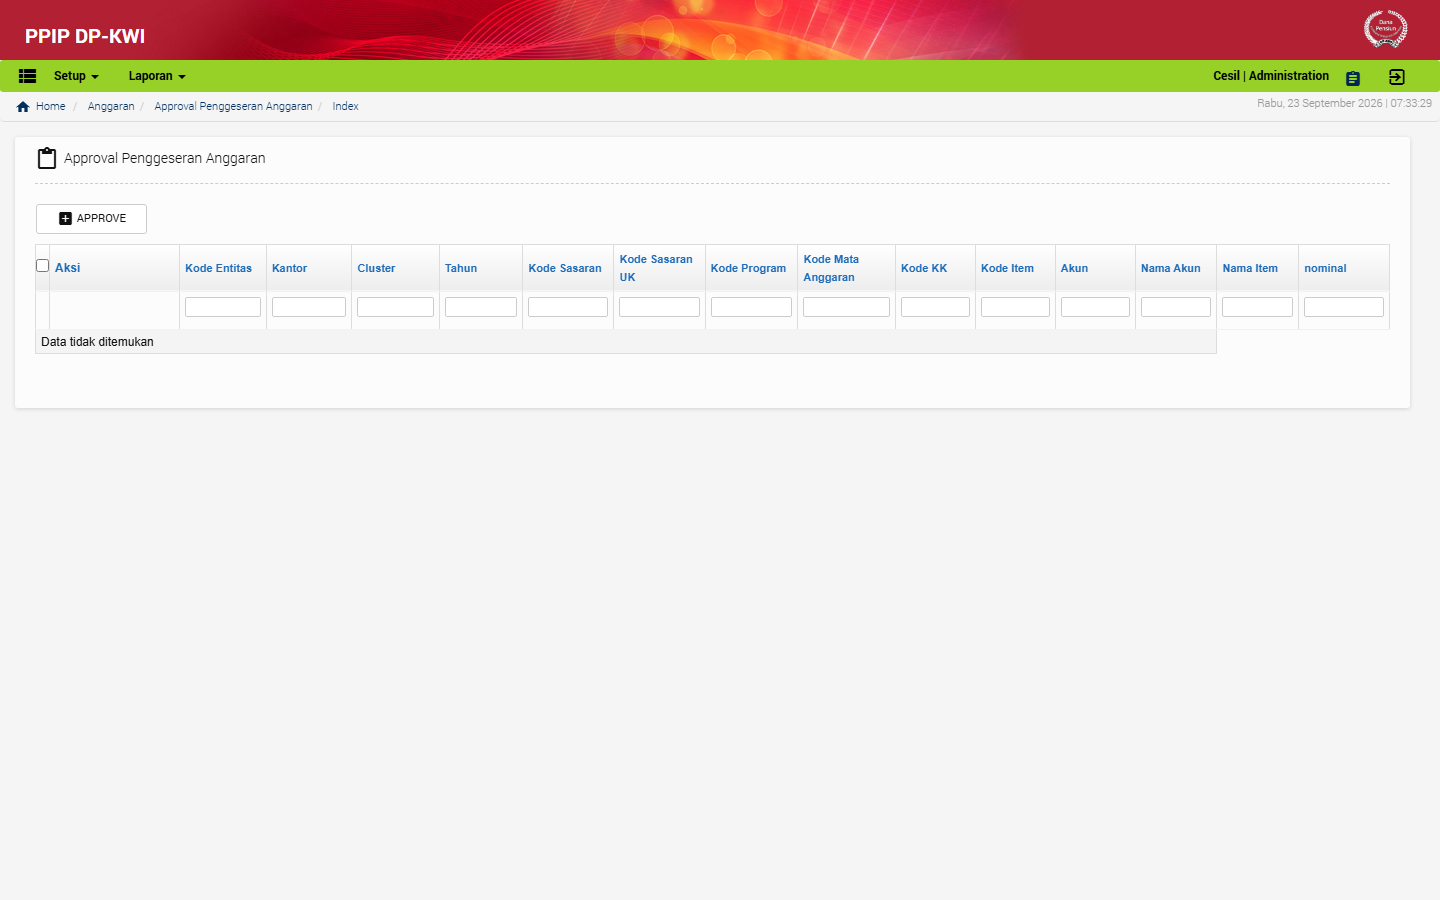Open the main menu list icon
Image resolution: width=1440 pixels, height=900 pixels.
coord(28,76)
